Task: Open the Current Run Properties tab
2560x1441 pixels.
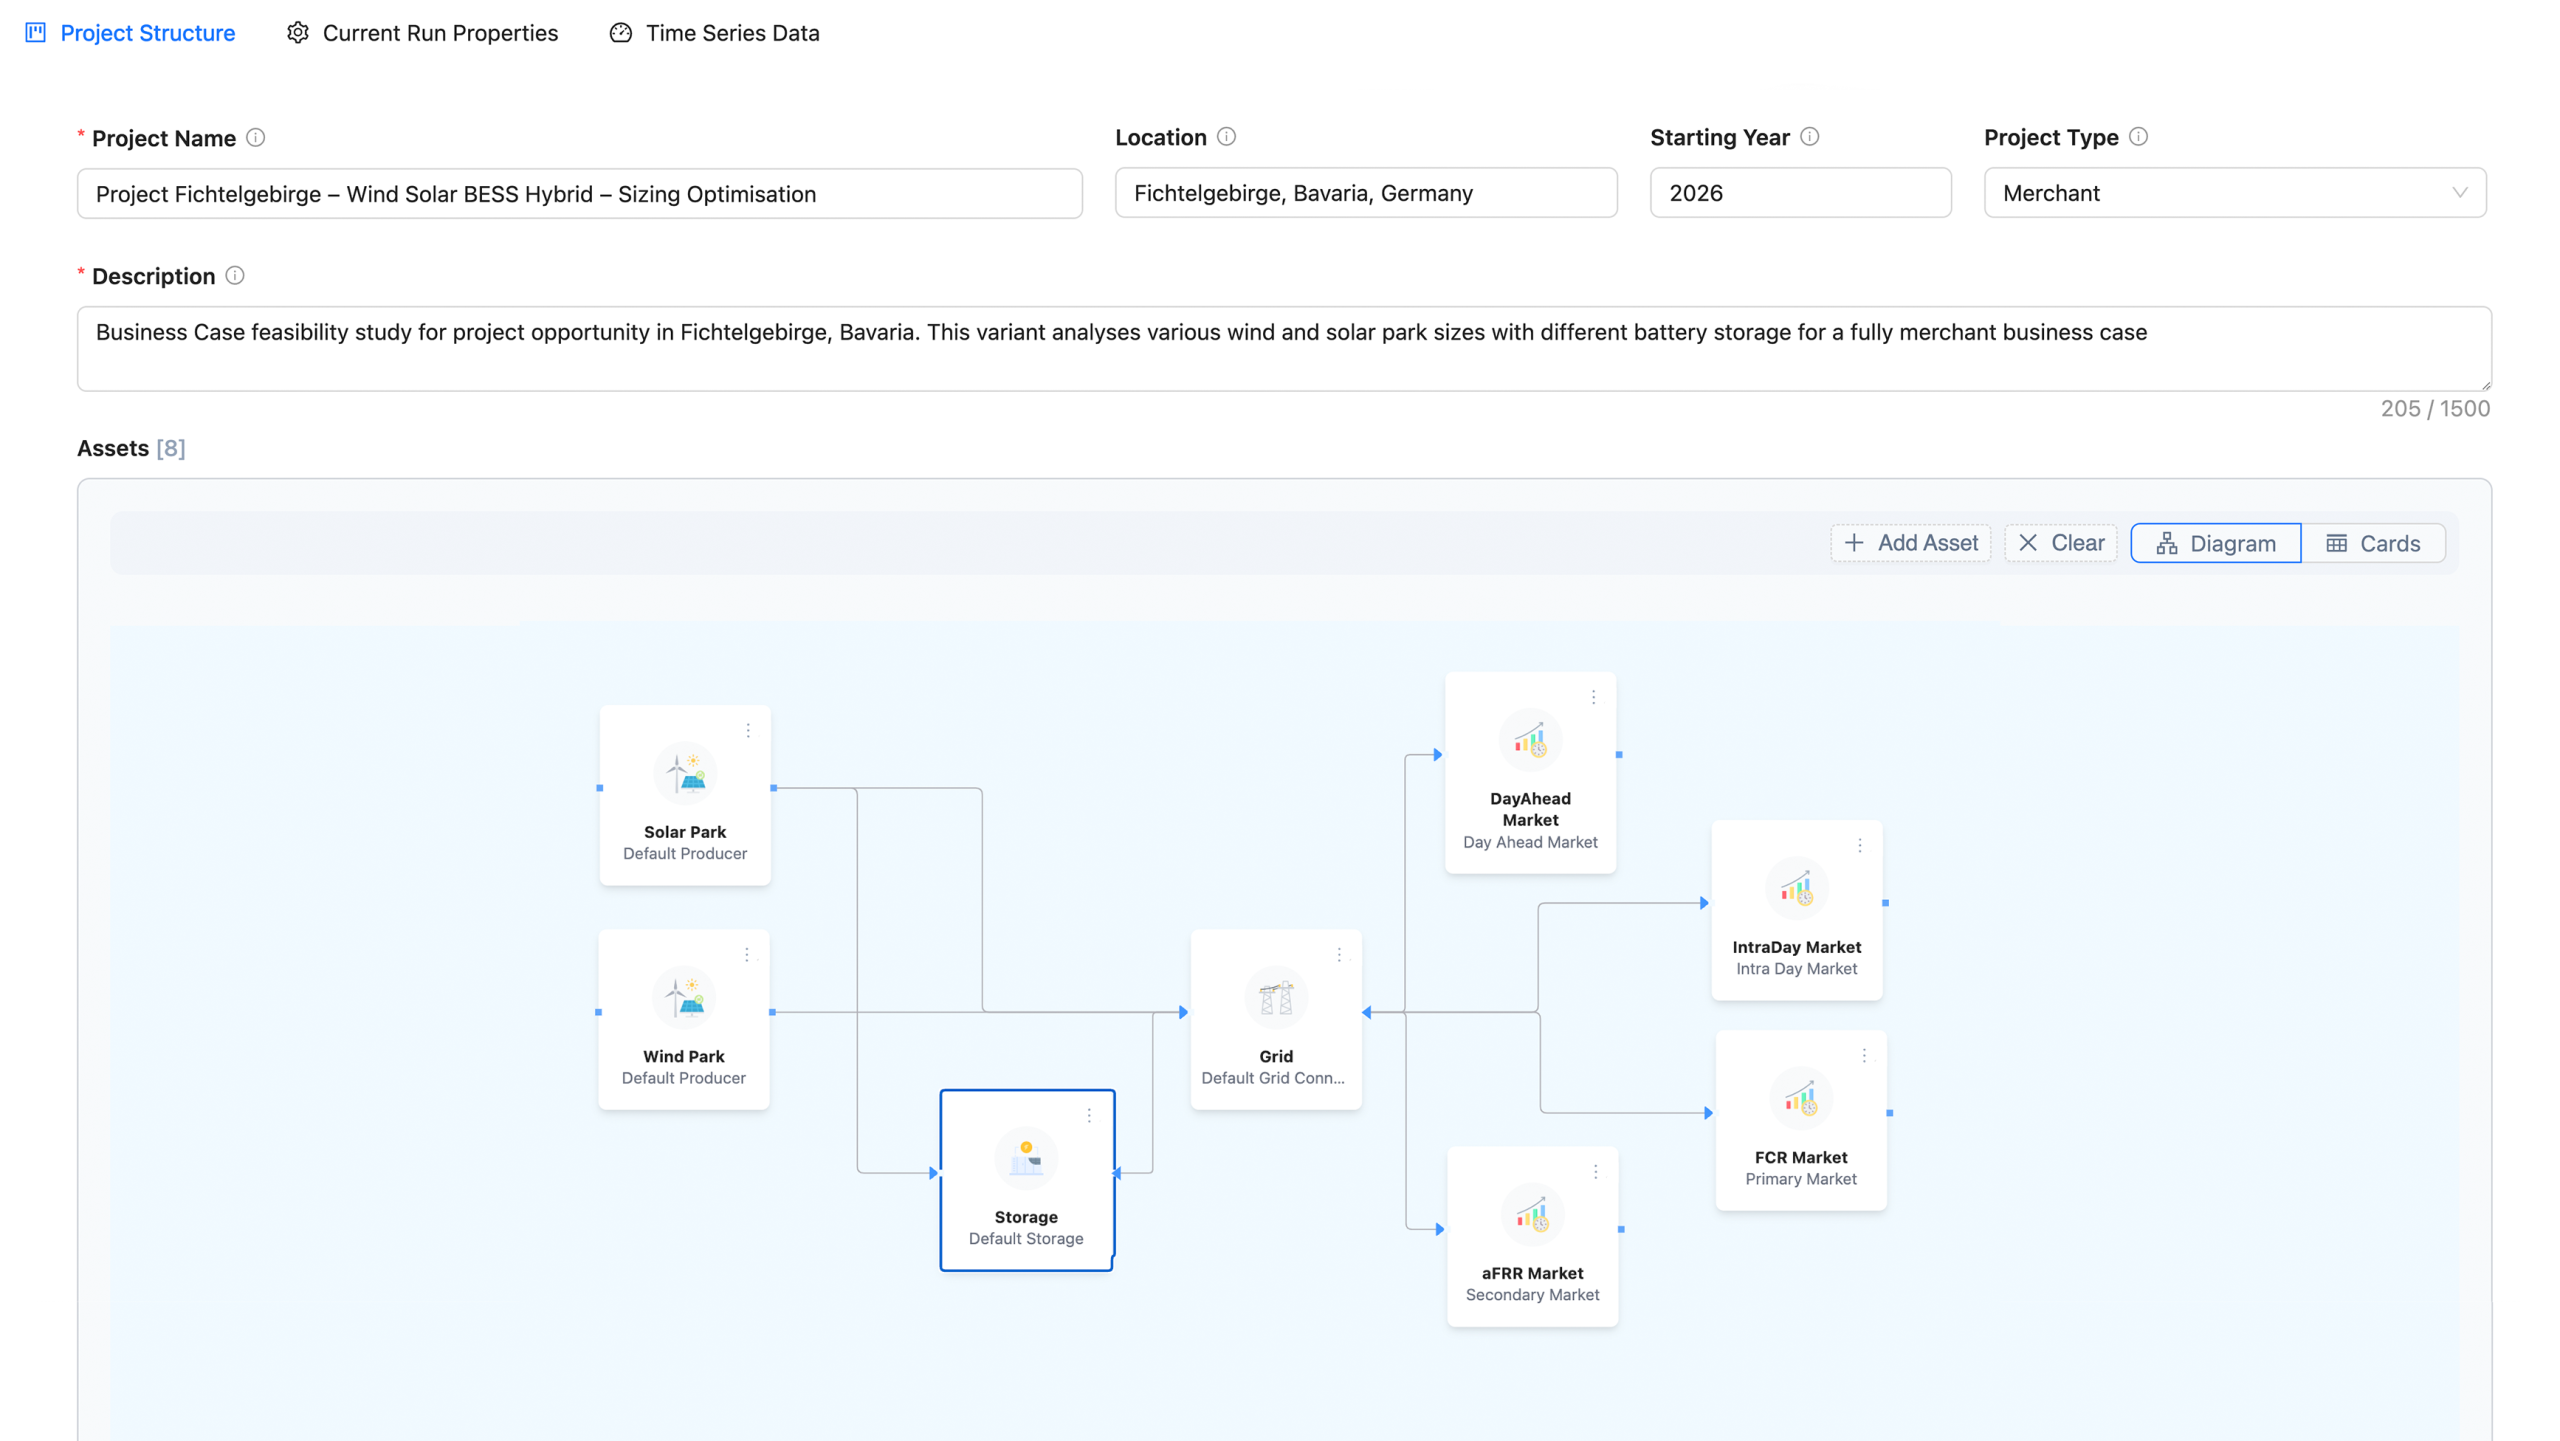Action: (422, 33)
